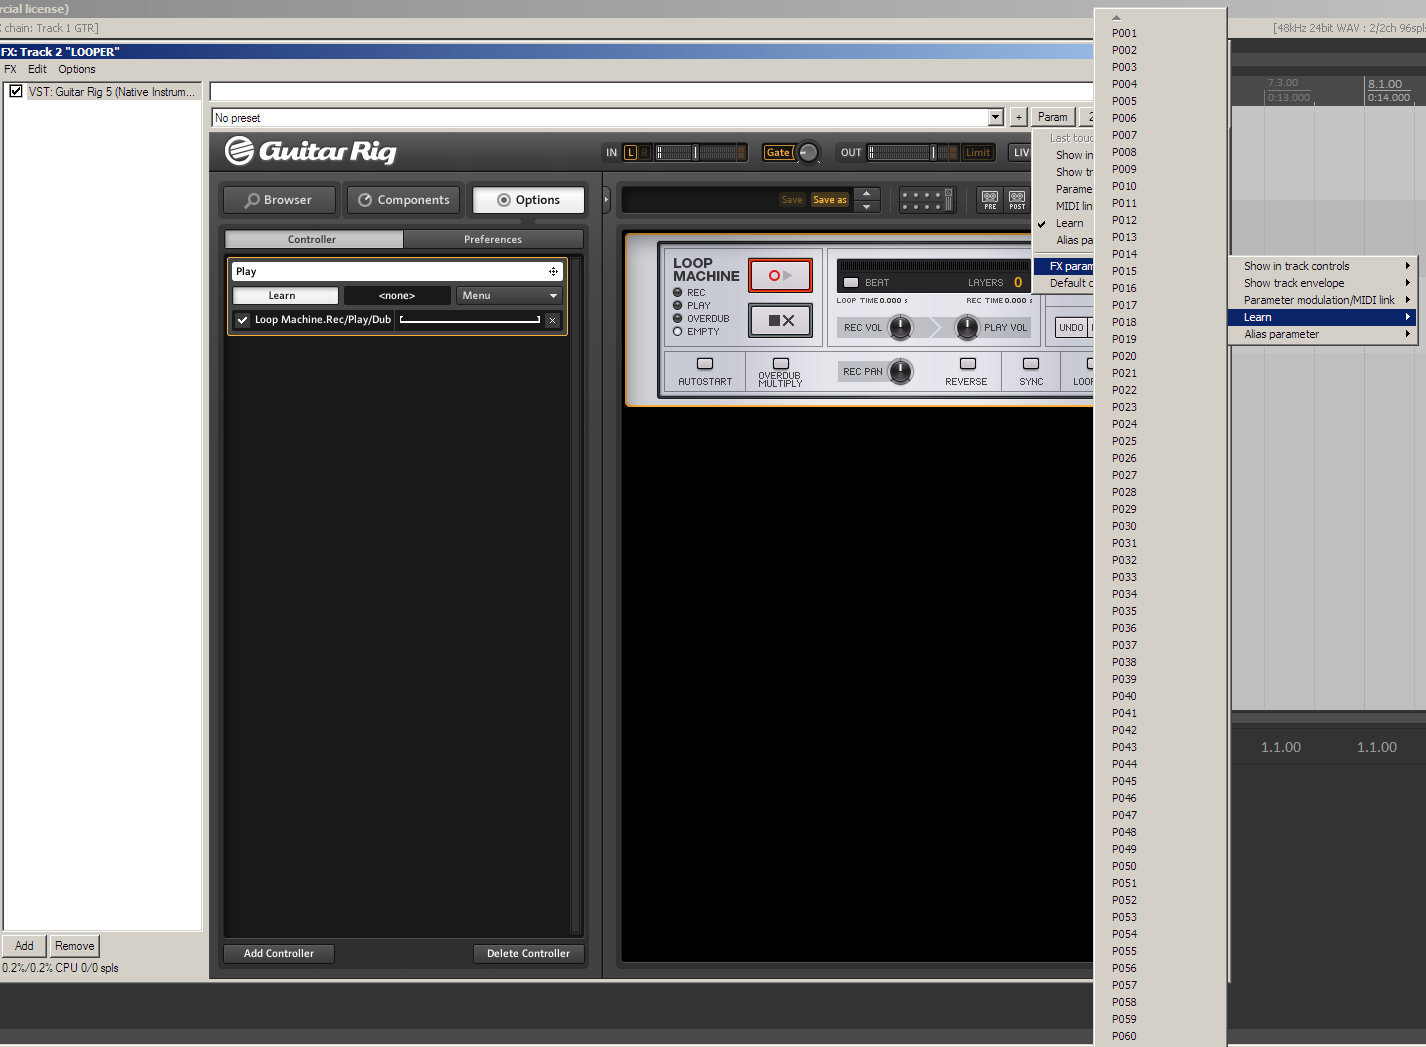
Task: Click the UNDO button on Loop Machine
Action: pyautogui.click(x=1071, y=327)
